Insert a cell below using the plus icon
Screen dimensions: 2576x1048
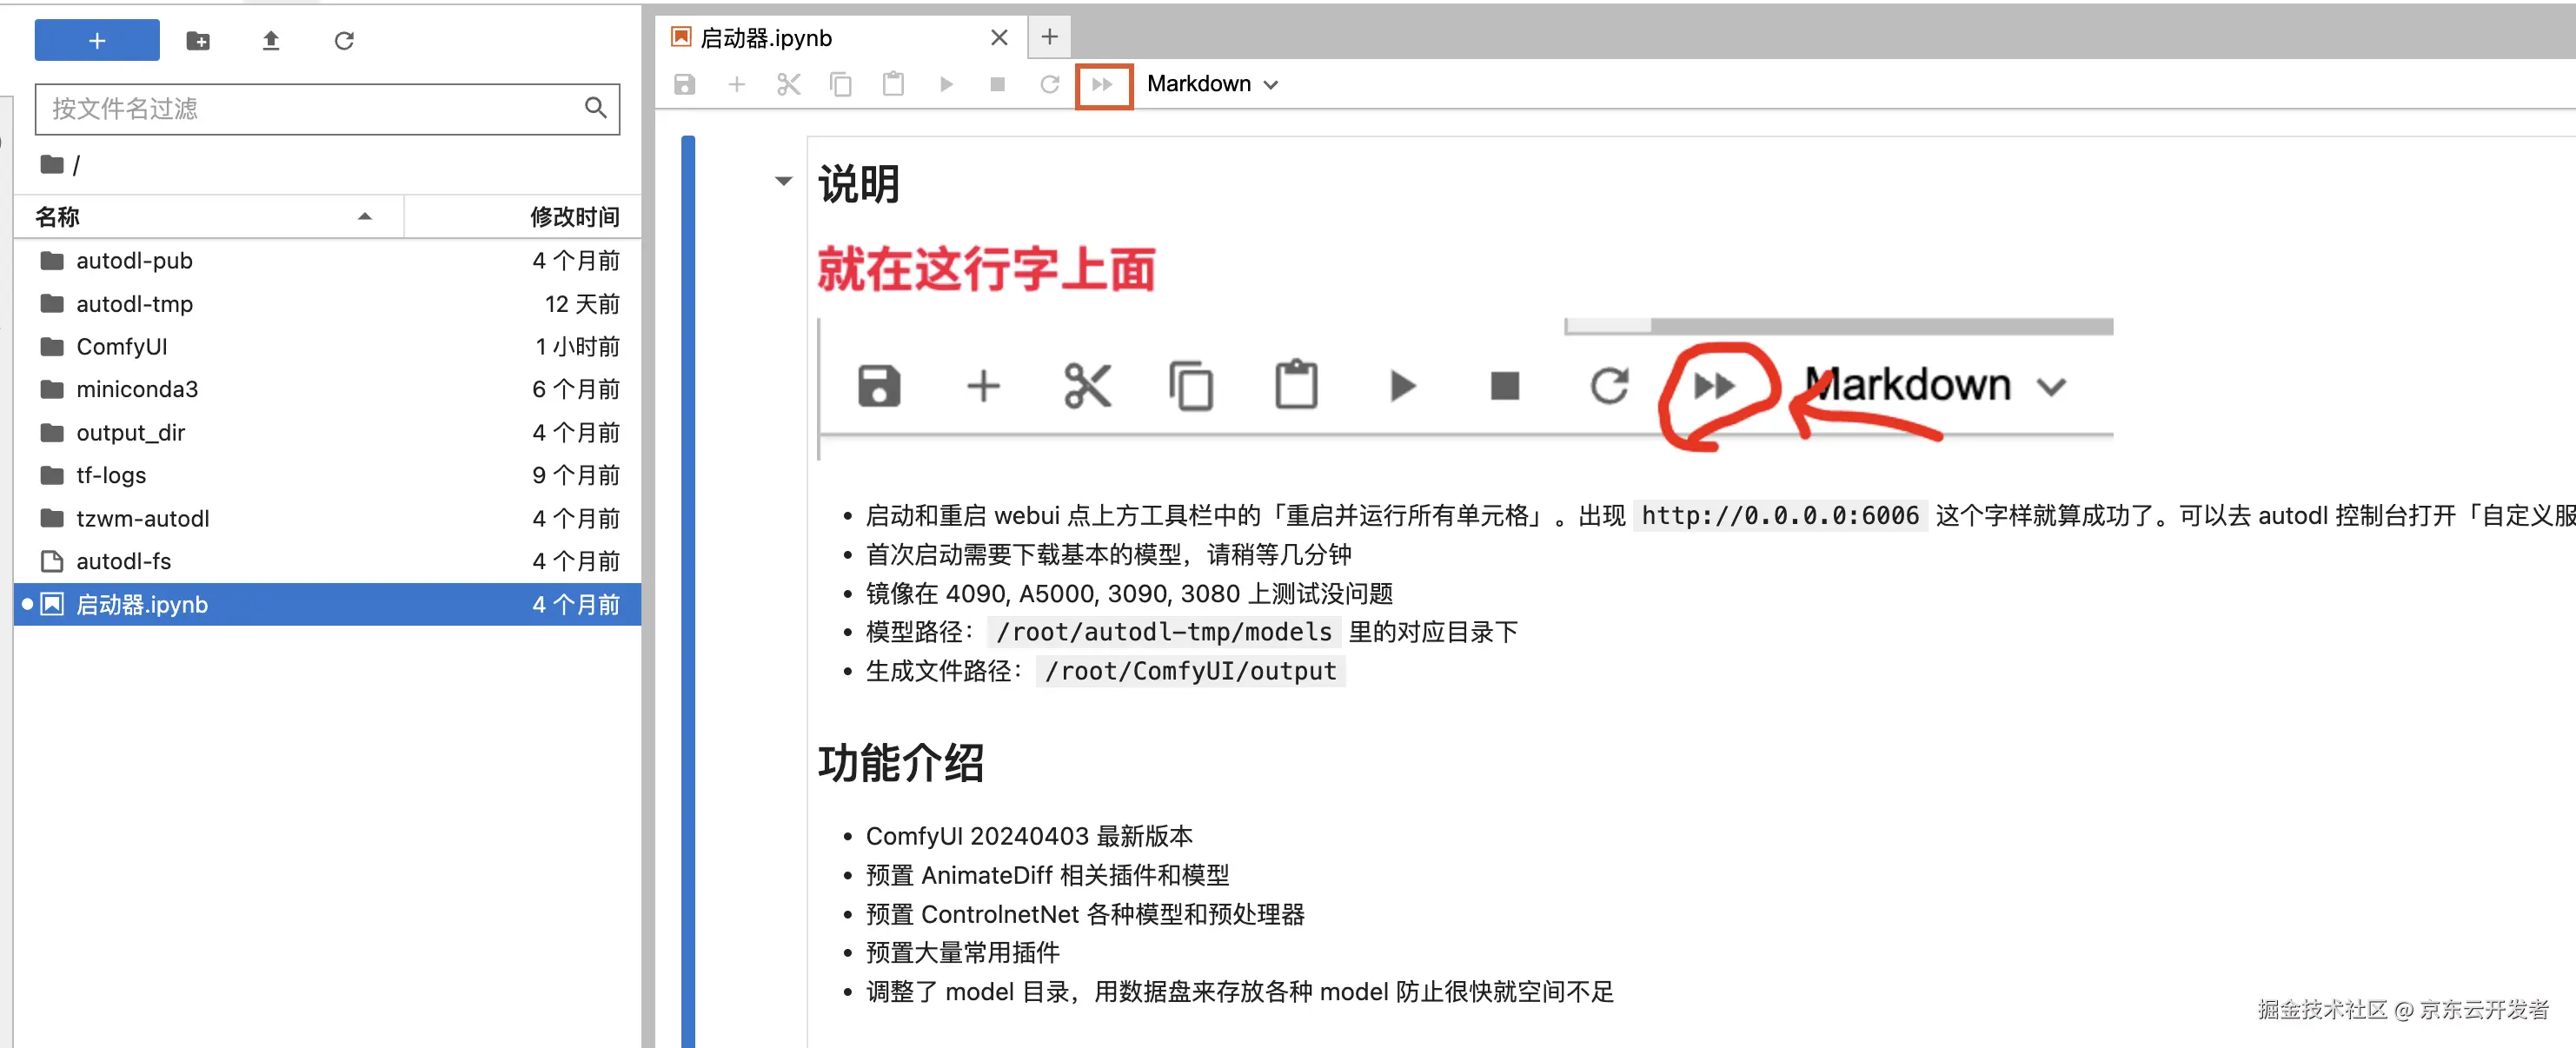(737, 85)
